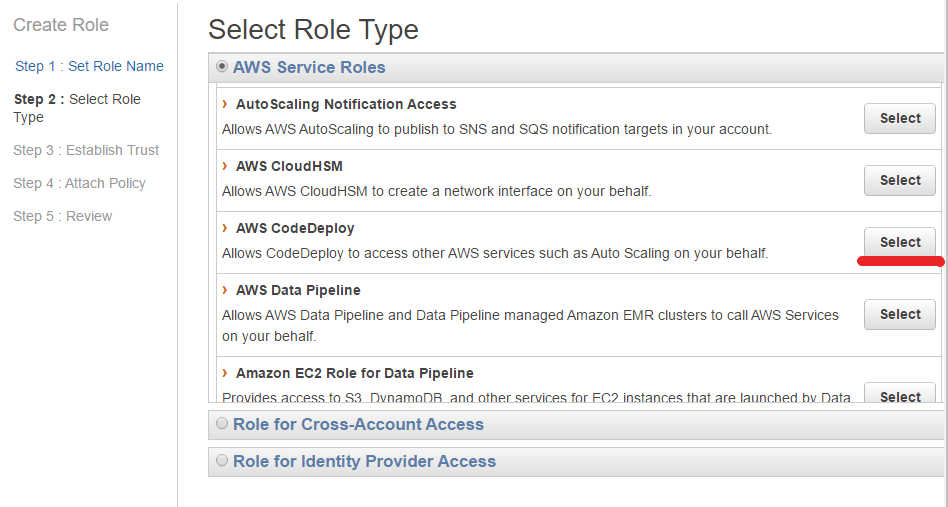Viewport: 948px width, 507px height.
Task: Expand AutoScaling Notification Access chevron
Action: pyautogui.click(x=225, y=104)
